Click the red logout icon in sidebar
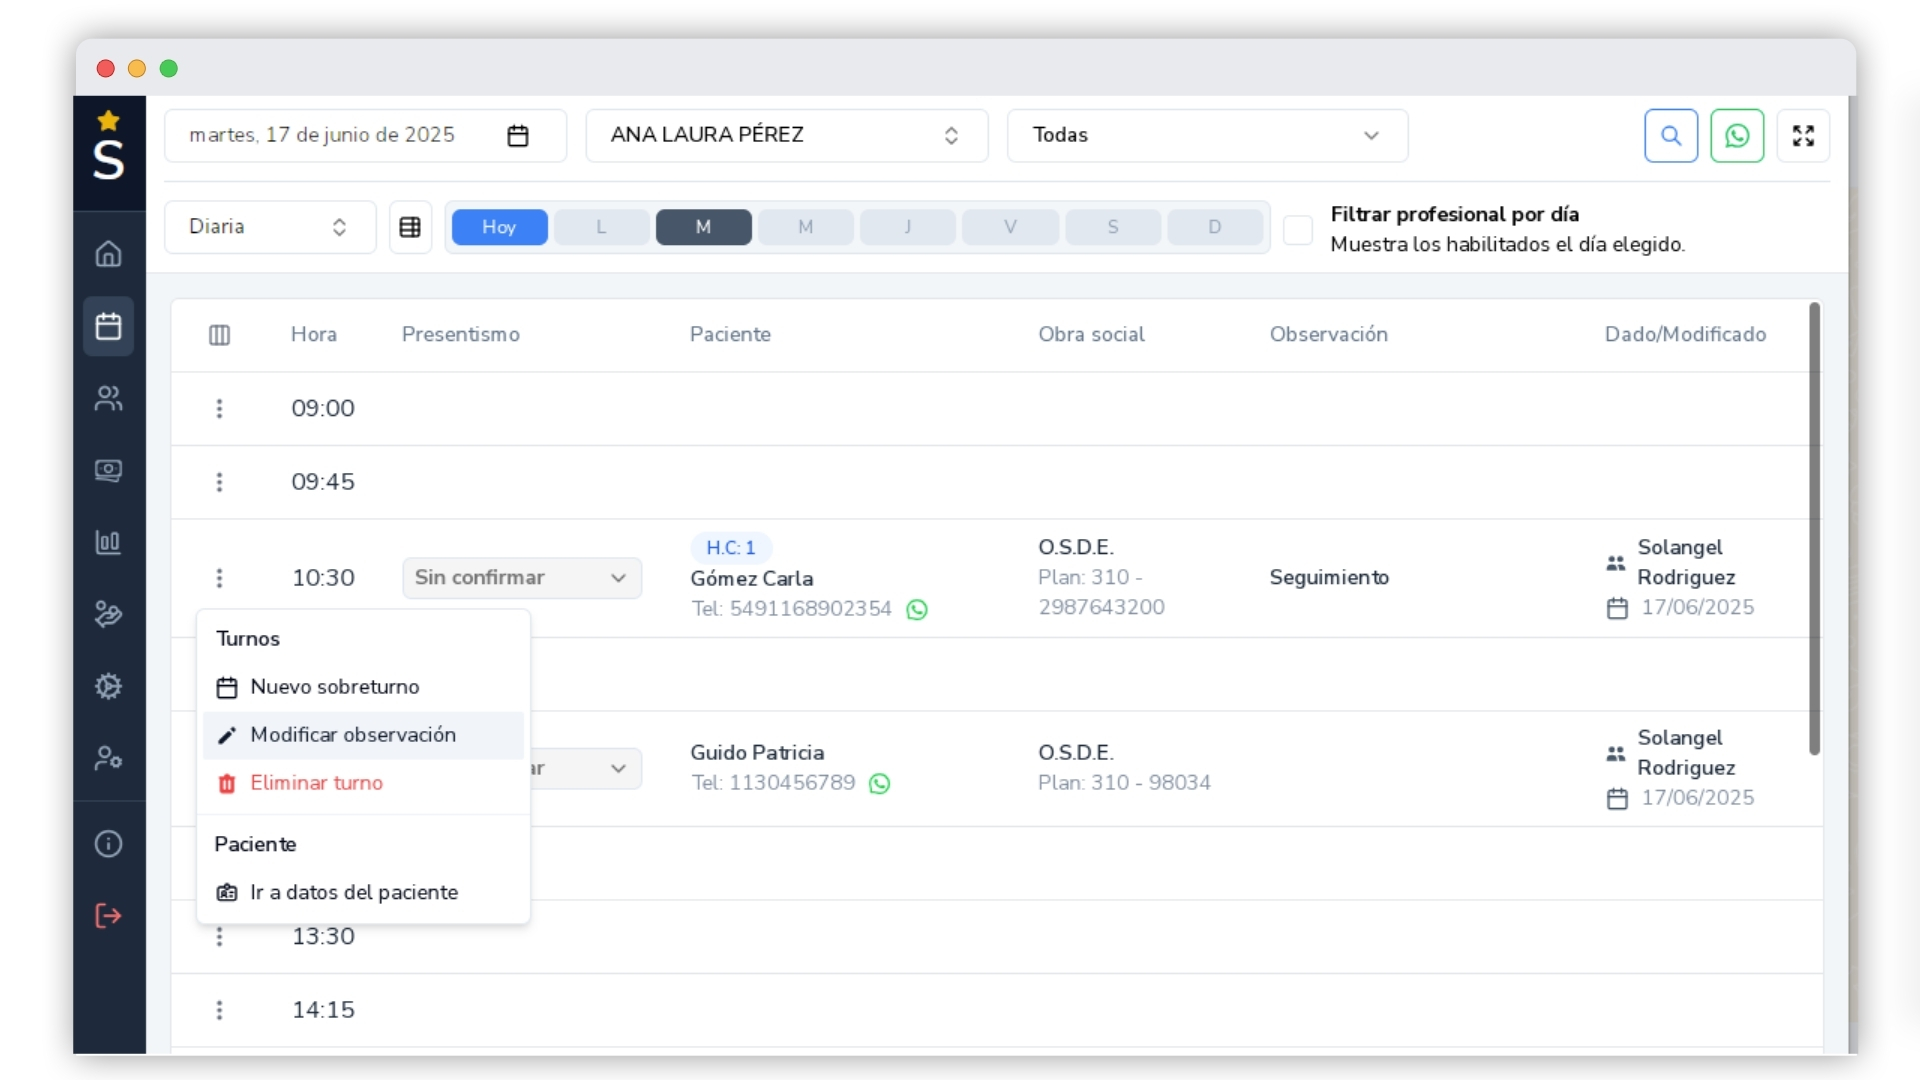 click(x=108, y=916)
